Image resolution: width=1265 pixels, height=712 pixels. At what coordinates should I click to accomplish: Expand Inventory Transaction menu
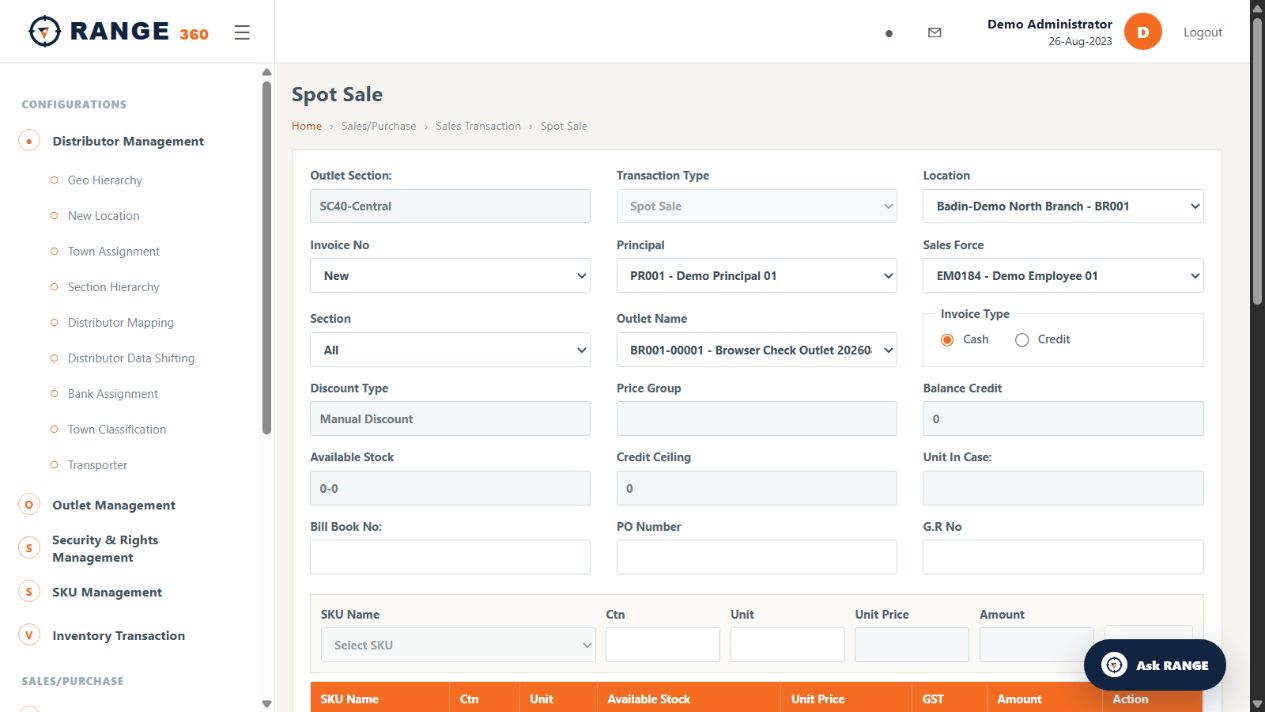[x=119, y=635]
